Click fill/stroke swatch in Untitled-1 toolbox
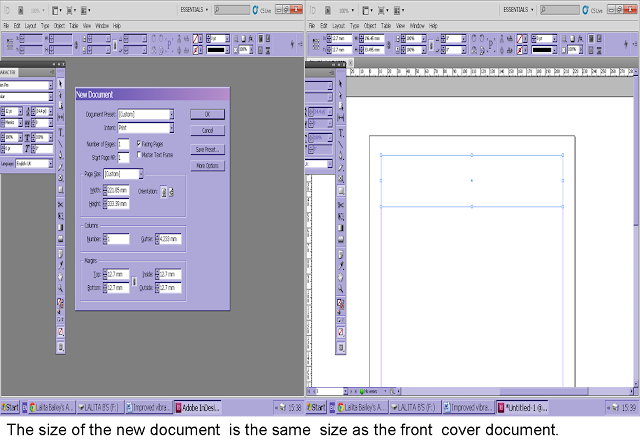This screenshot has height=442, width=640. (341, 304)
